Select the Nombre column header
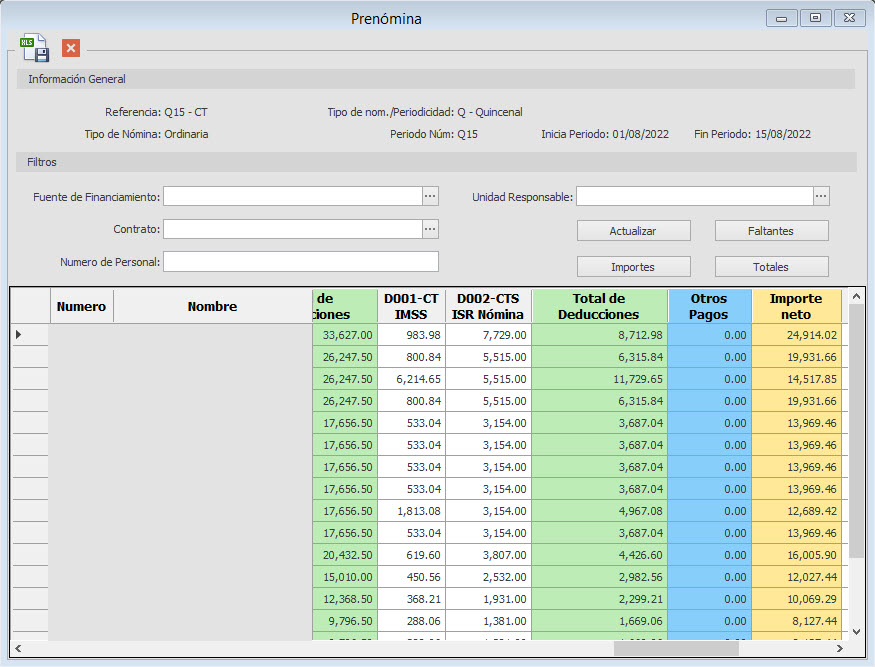The image size is (875, 667). tap(213, 306)
